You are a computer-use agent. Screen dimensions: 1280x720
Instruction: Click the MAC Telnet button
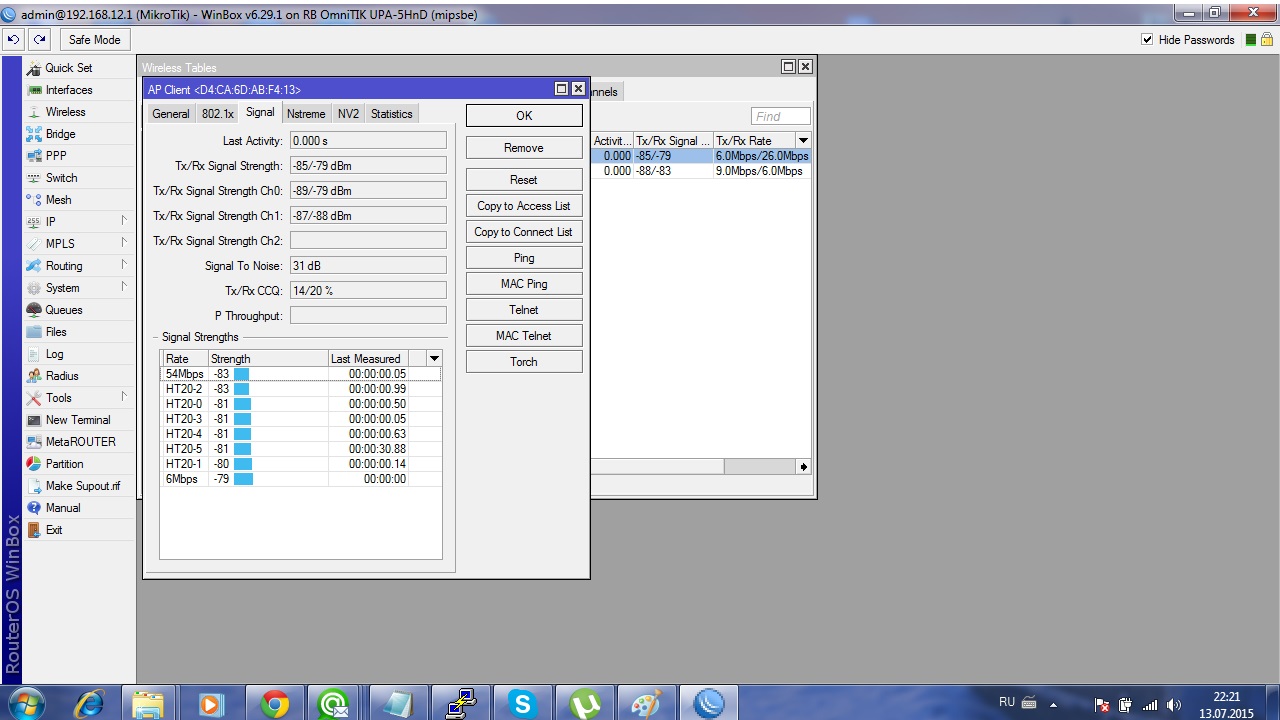(x=524, y=336)
